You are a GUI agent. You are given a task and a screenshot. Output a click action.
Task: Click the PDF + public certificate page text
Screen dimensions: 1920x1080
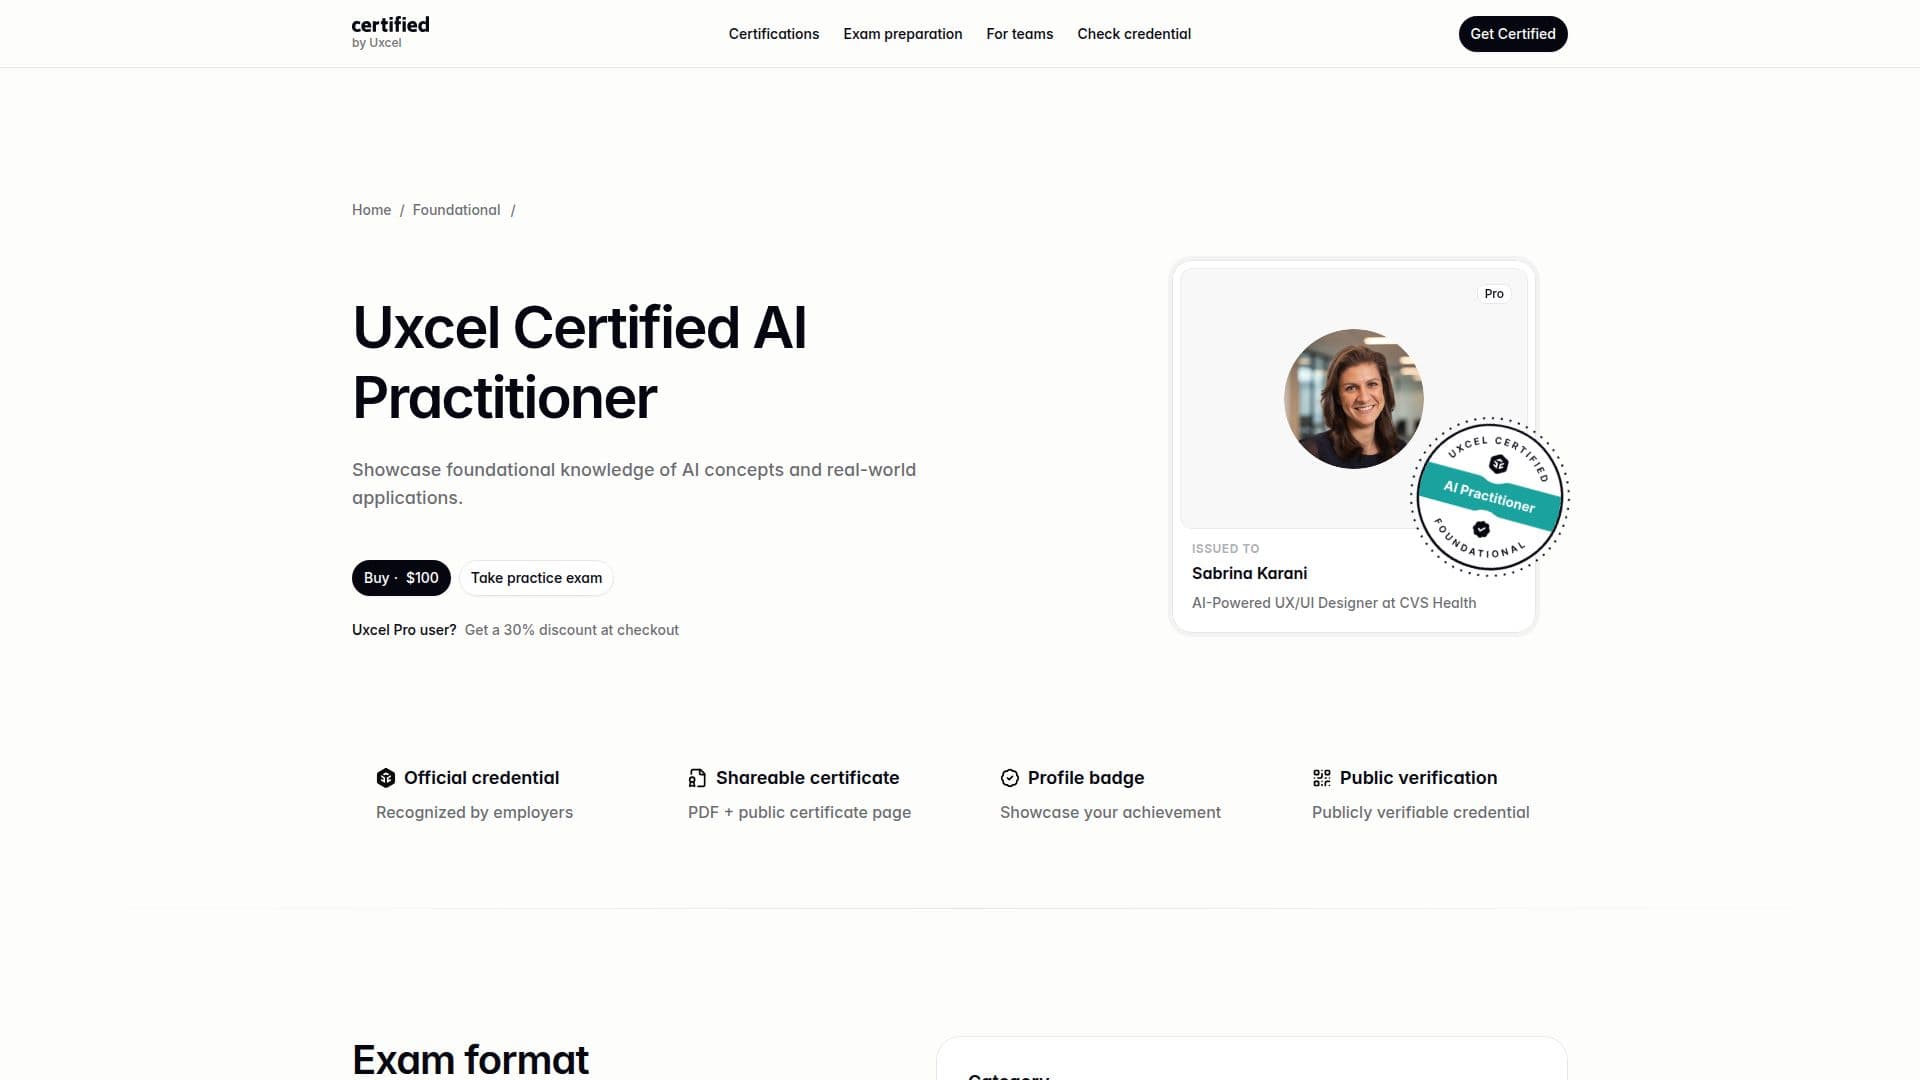[x=799, y=812]
